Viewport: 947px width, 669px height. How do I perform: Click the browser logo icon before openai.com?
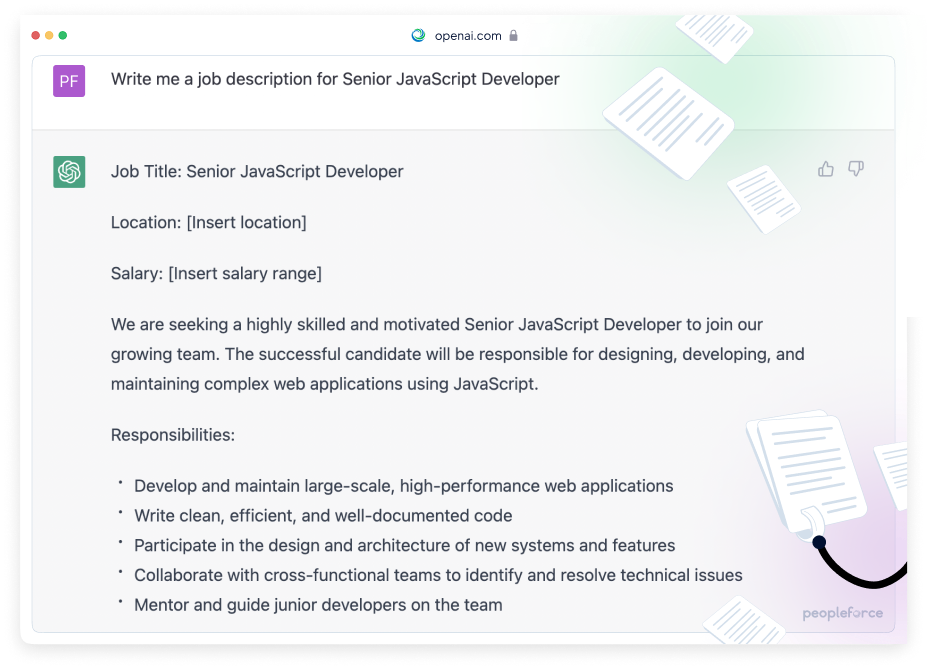pos(418,36)
